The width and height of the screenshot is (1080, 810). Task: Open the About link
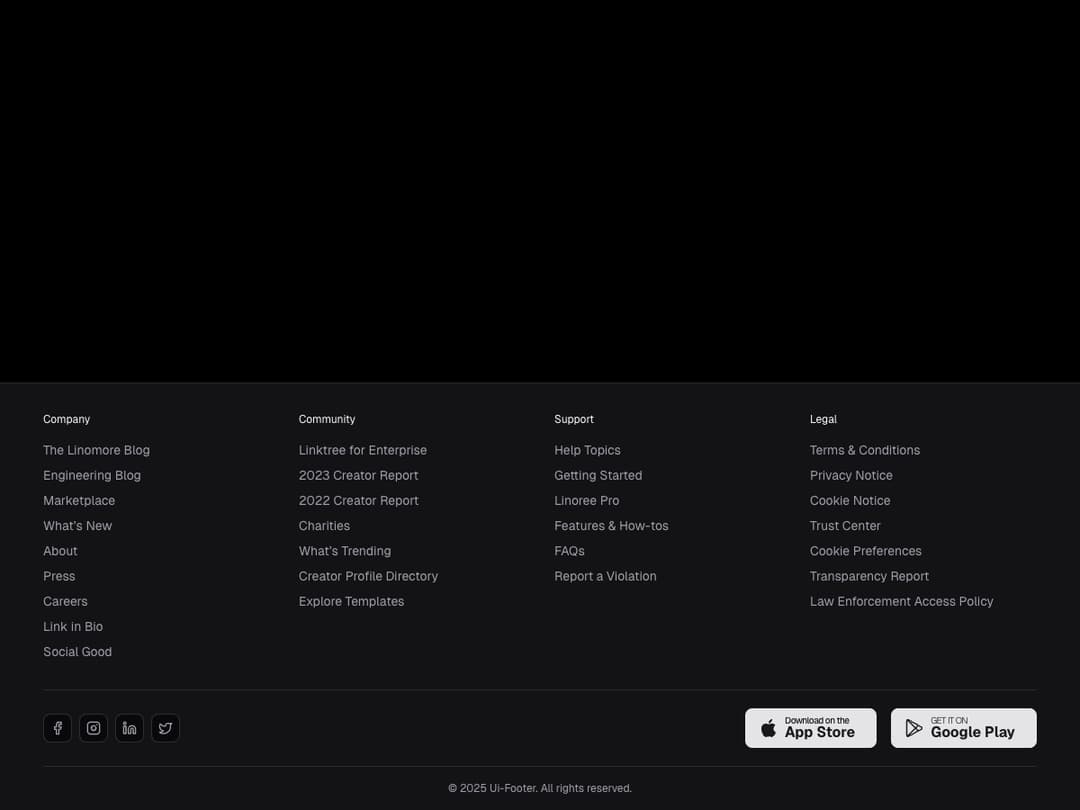tap(61, 551)
